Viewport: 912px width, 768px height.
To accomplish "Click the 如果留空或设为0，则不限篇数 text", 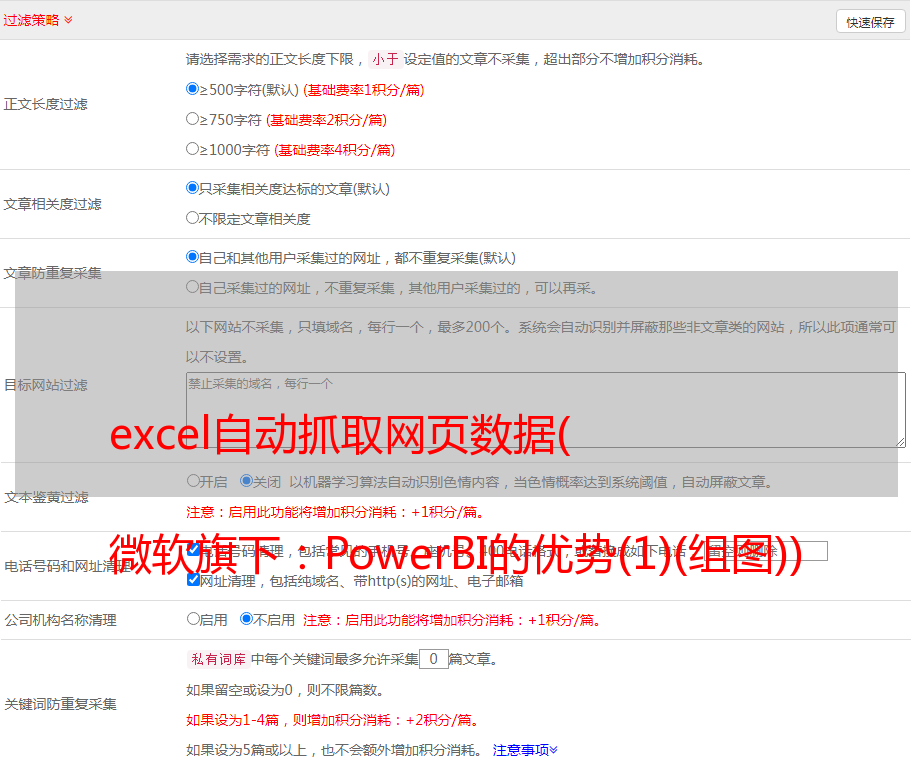I will point(285,690).
